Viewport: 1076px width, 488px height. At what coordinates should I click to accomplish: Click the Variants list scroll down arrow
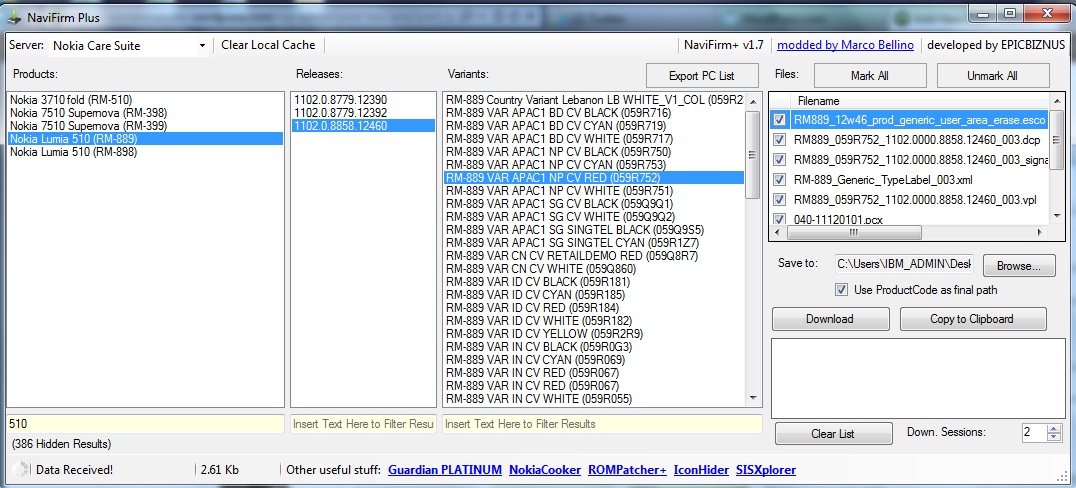tap(753, 397)
